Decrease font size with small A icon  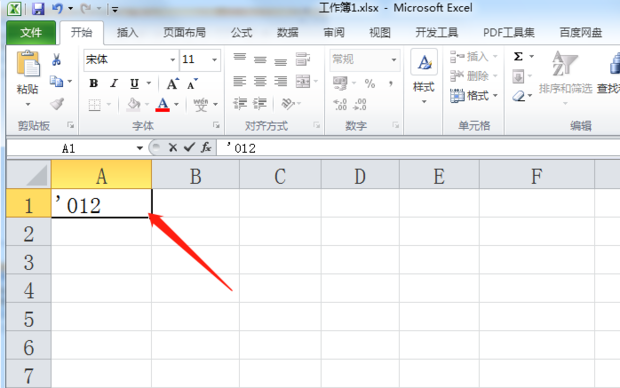click(192, 83)
